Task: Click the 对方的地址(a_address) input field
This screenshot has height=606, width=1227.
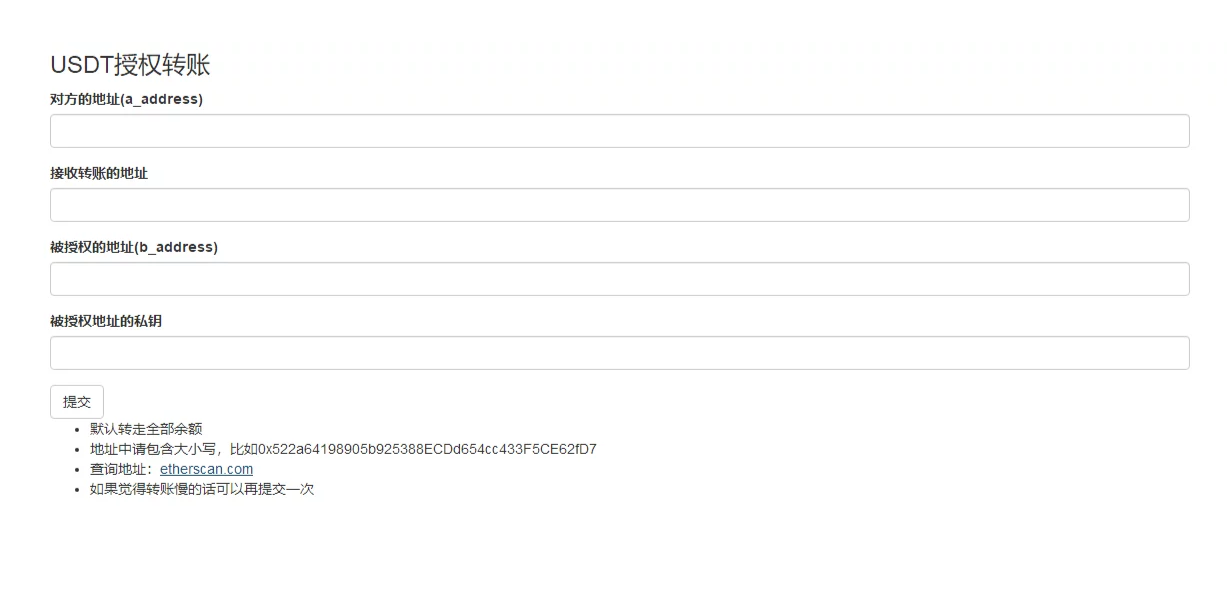Action: click(x=619, y=131)
